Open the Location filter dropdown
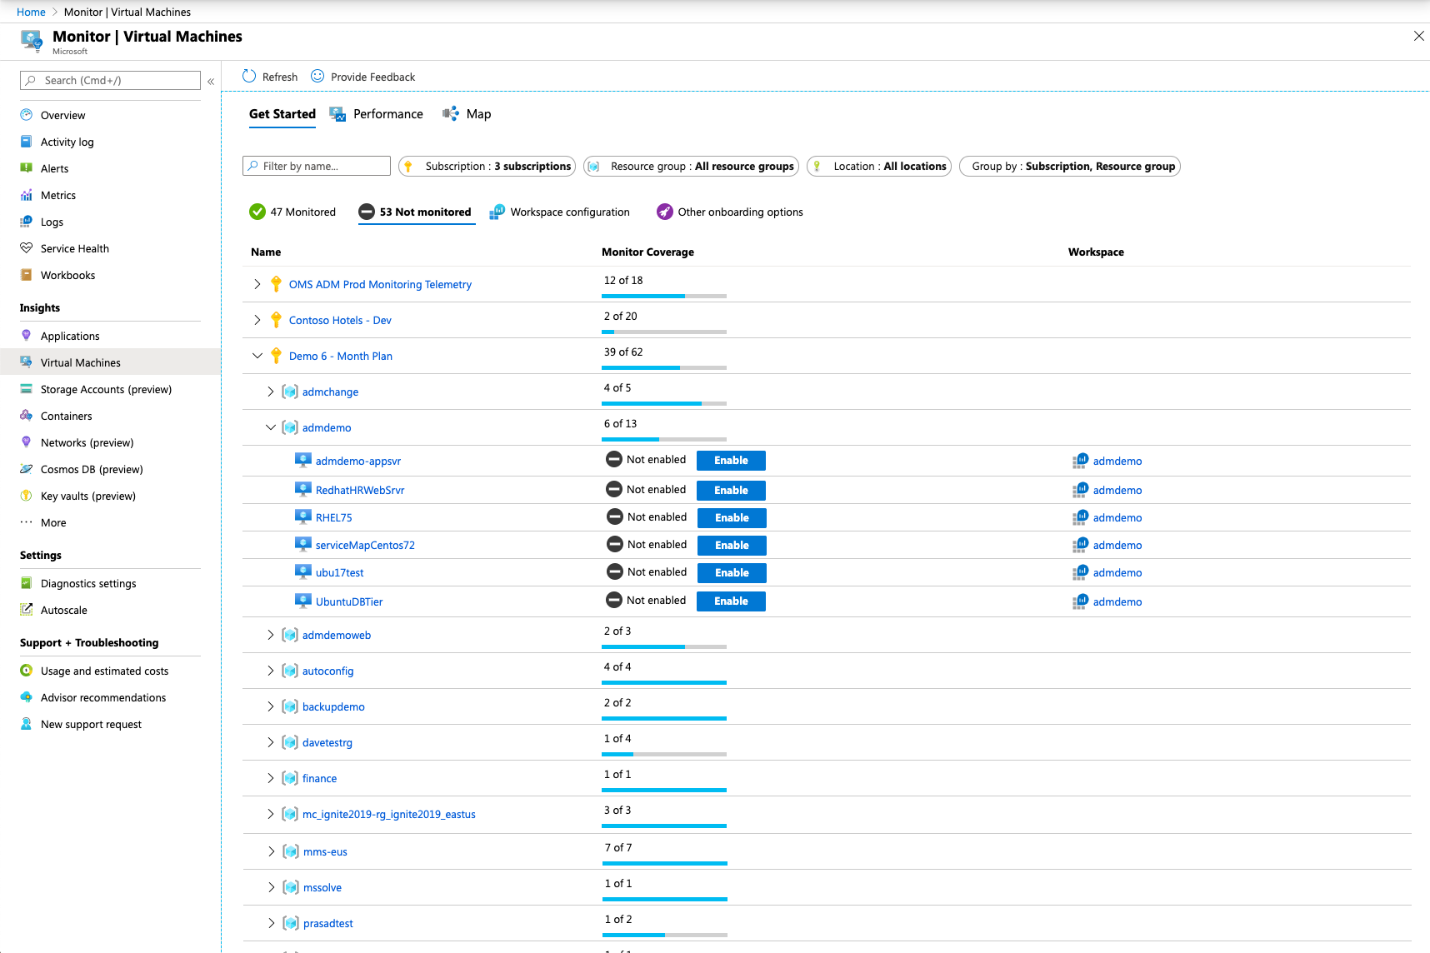Screen dimensions: 1430x953 879,166
